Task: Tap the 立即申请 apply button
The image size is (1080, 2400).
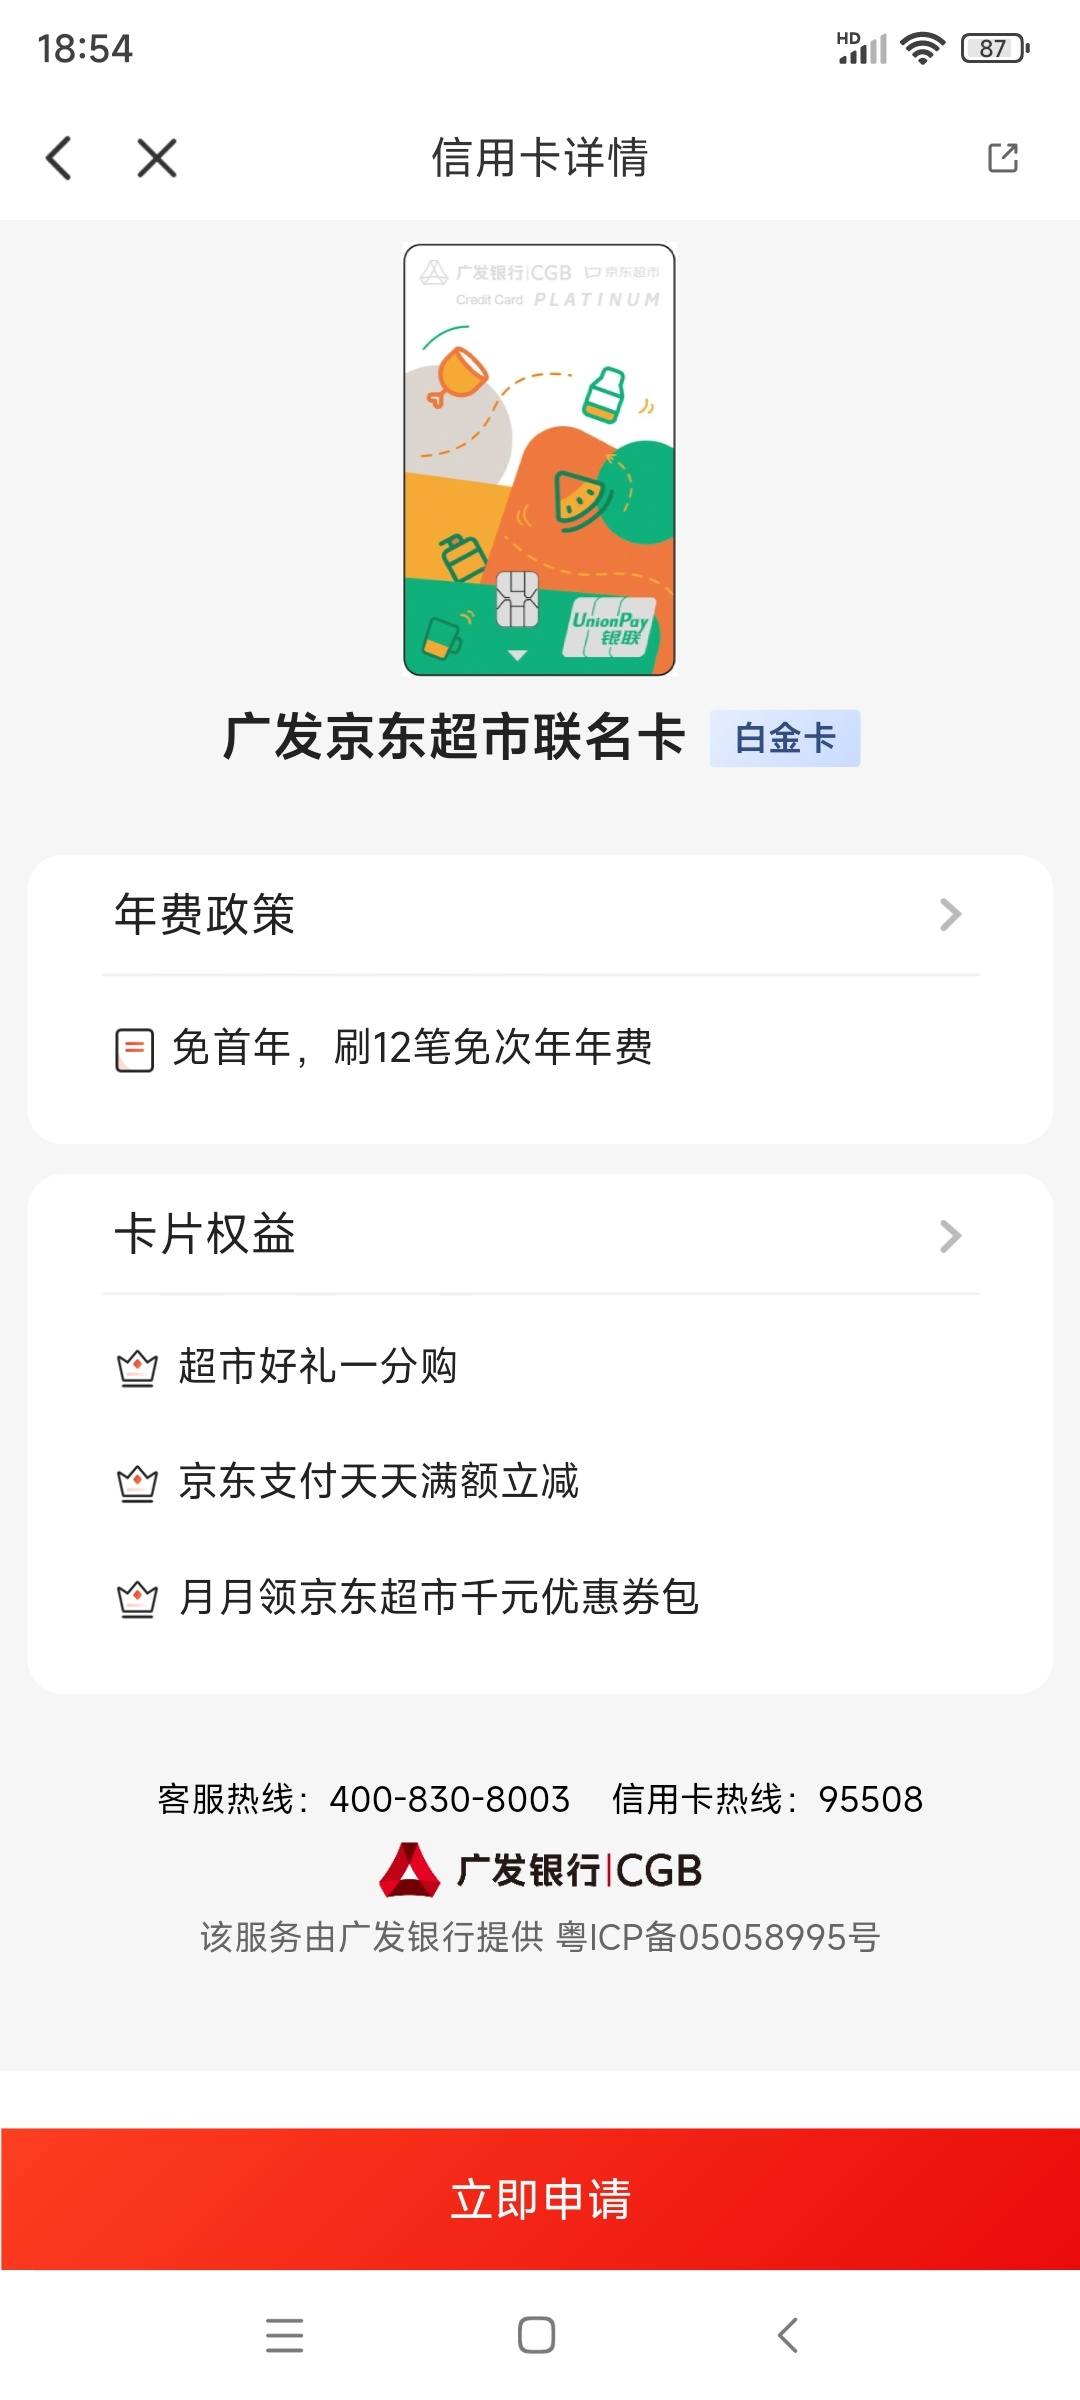Action: [x=540, y=2199]
